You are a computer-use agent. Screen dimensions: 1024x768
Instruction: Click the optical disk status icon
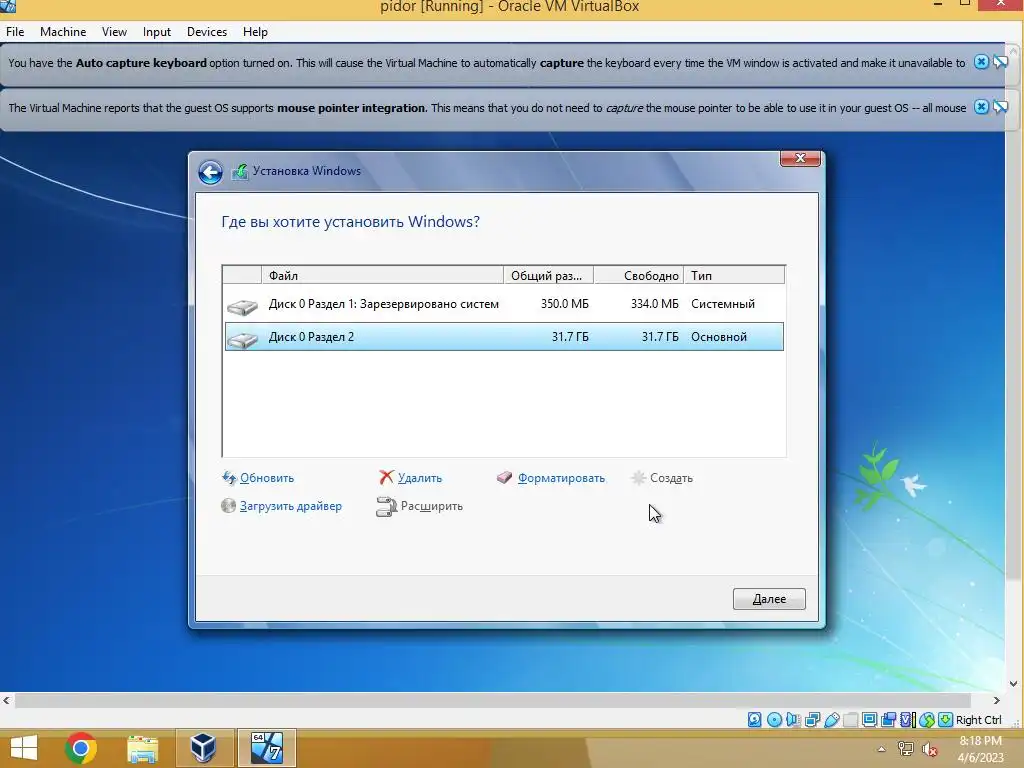(x=774, y=720)
